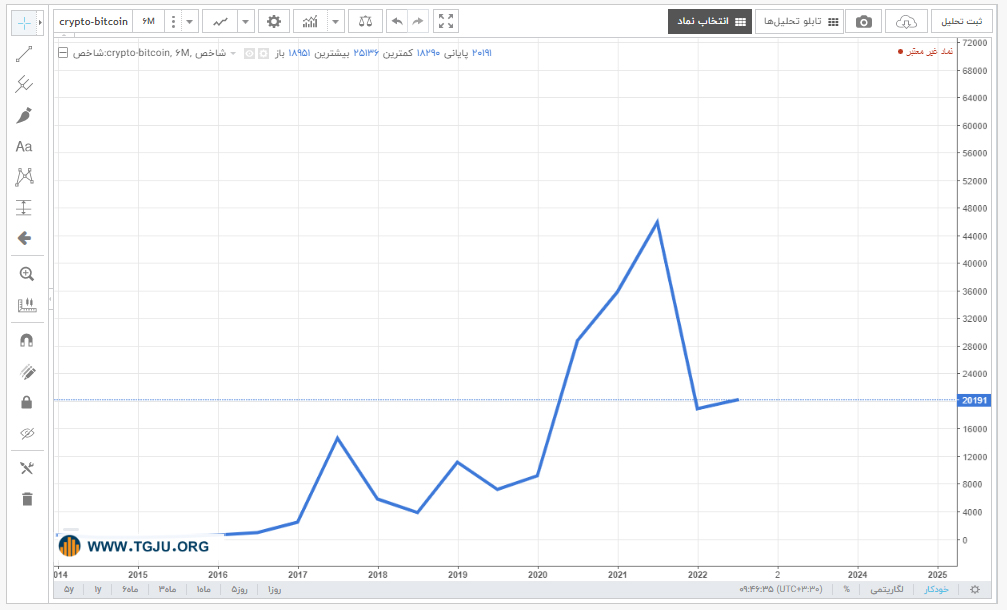Toggle stay-in-drawing-mode pencil
The width and height of the screenshot is (1007, 610).
click(x=26, y=372)
